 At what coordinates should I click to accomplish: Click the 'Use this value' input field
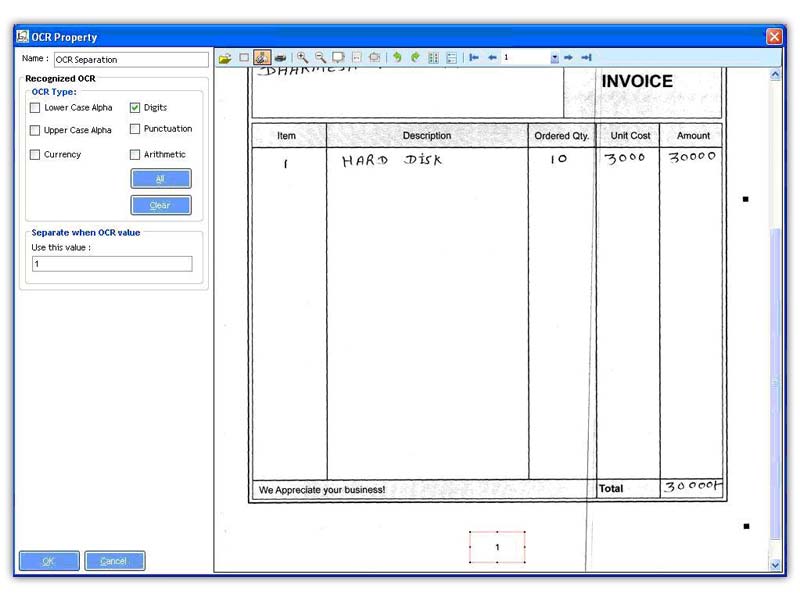tap(111, 264)
